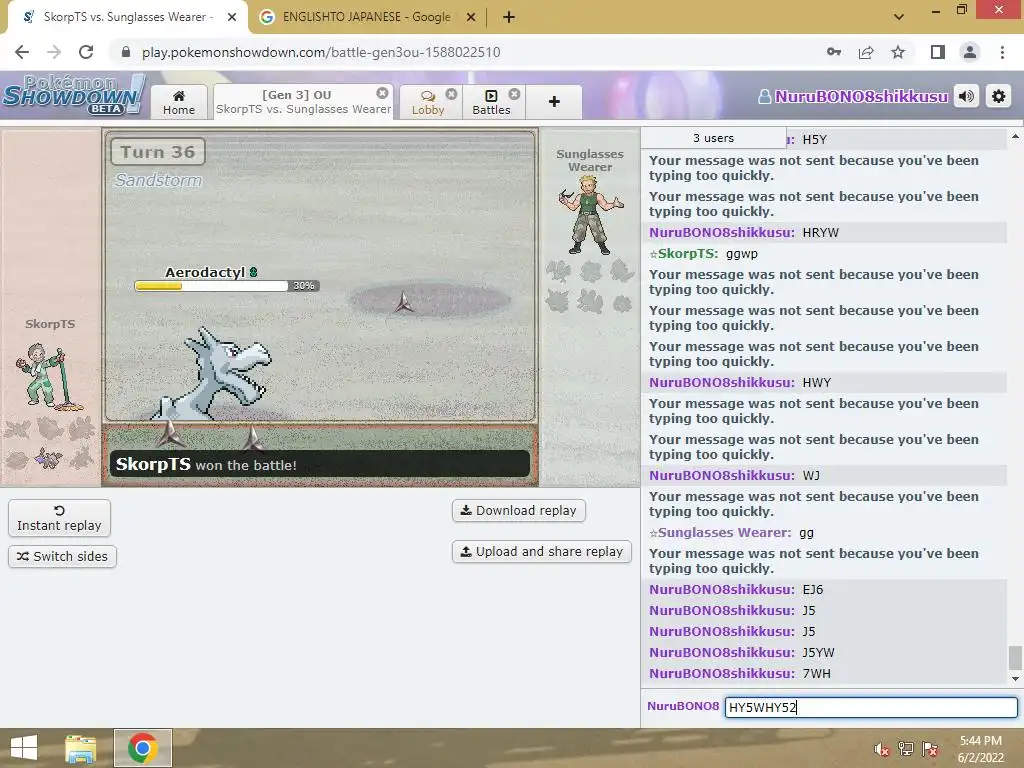
Task: Click Sandstorm weather label
Action: pyautogui.click(x=158, y=180)
